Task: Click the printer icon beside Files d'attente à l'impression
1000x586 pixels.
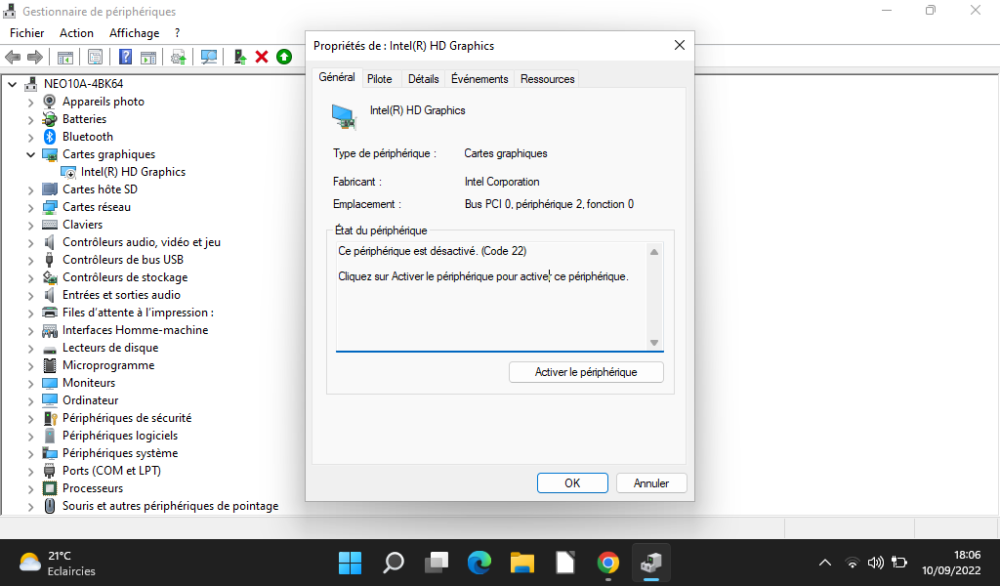Action: [x=50, y=312]
